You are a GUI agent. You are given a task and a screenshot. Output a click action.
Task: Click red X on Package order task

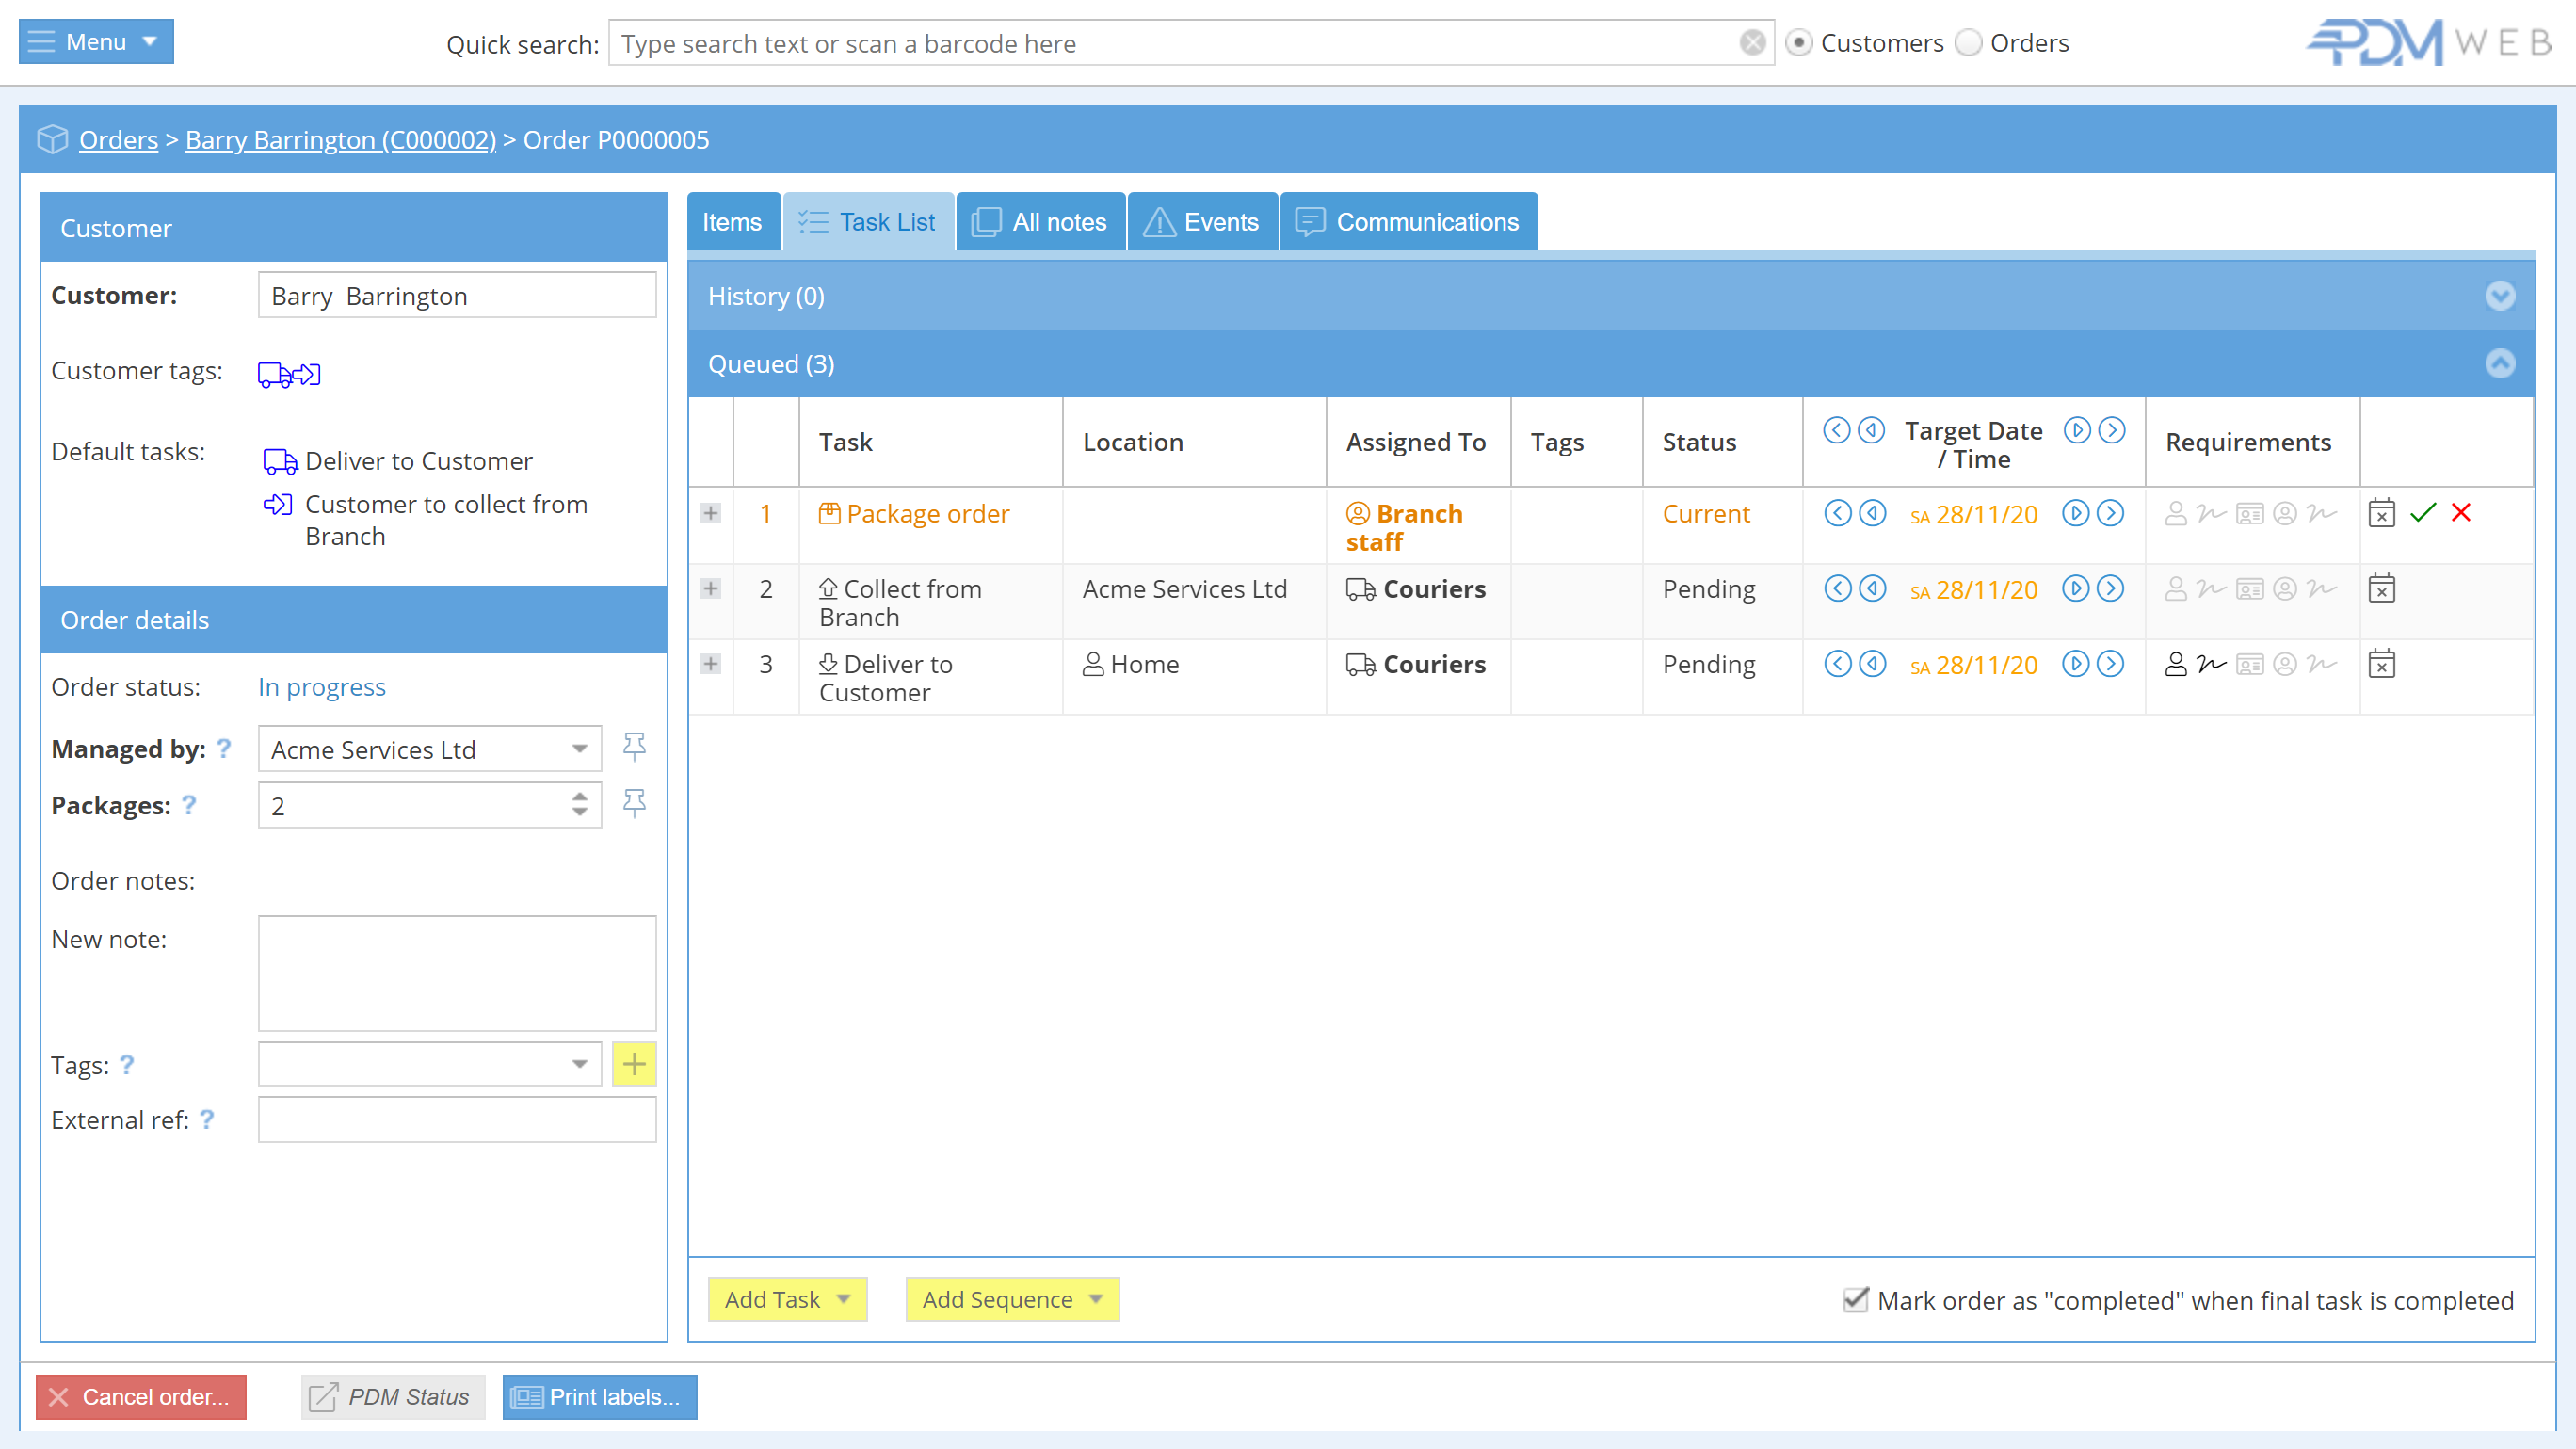[x=2461, y=513]
